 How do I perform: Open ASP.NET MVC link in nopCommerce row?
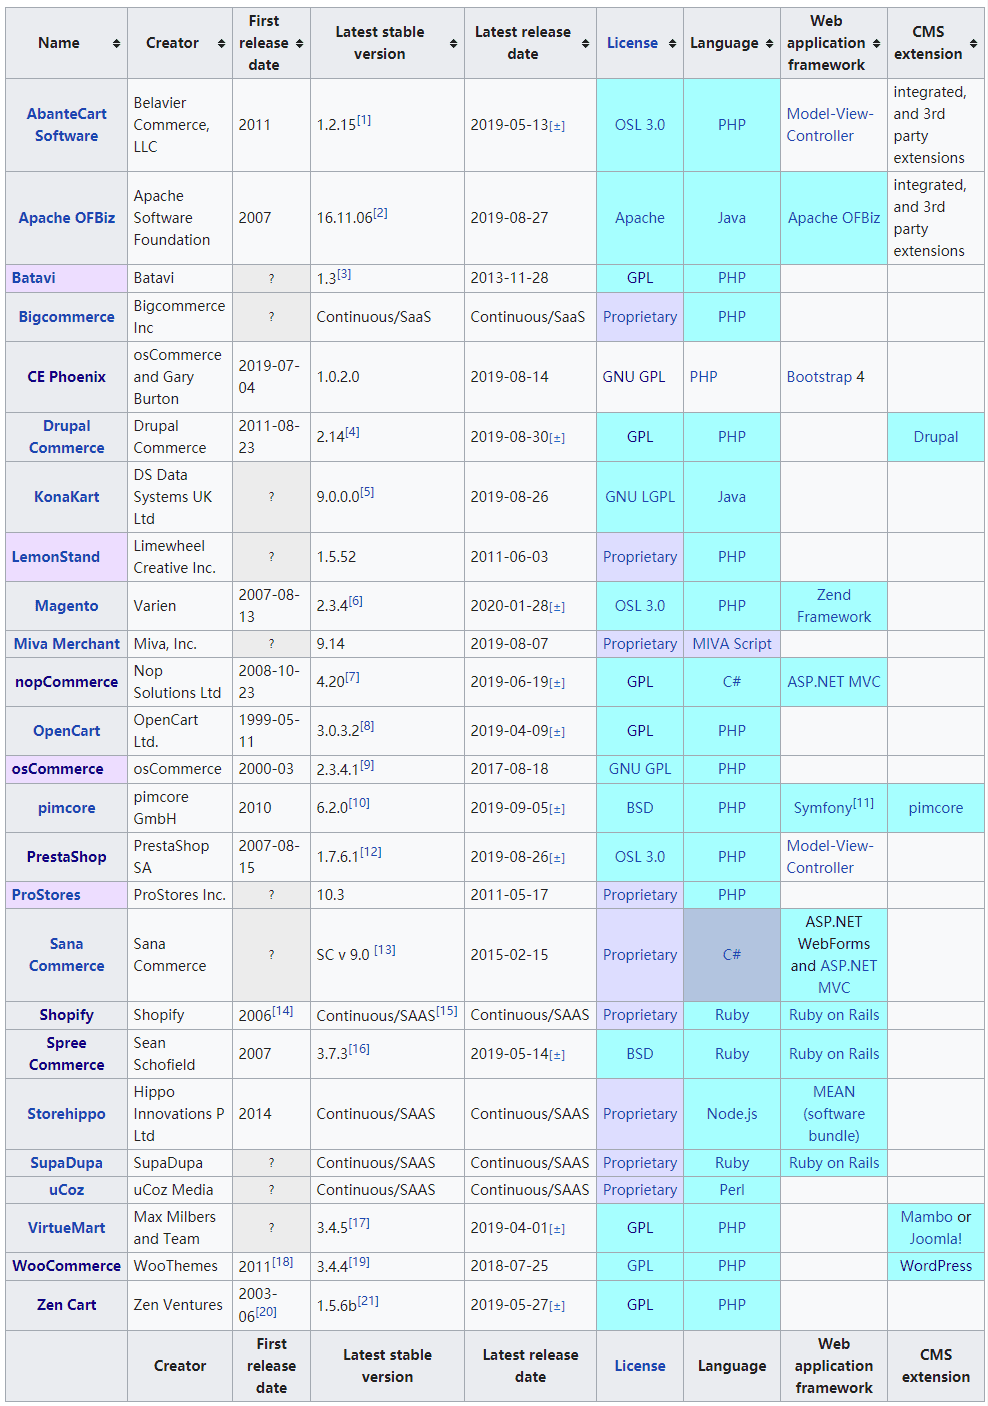click(x=834, y=682)
